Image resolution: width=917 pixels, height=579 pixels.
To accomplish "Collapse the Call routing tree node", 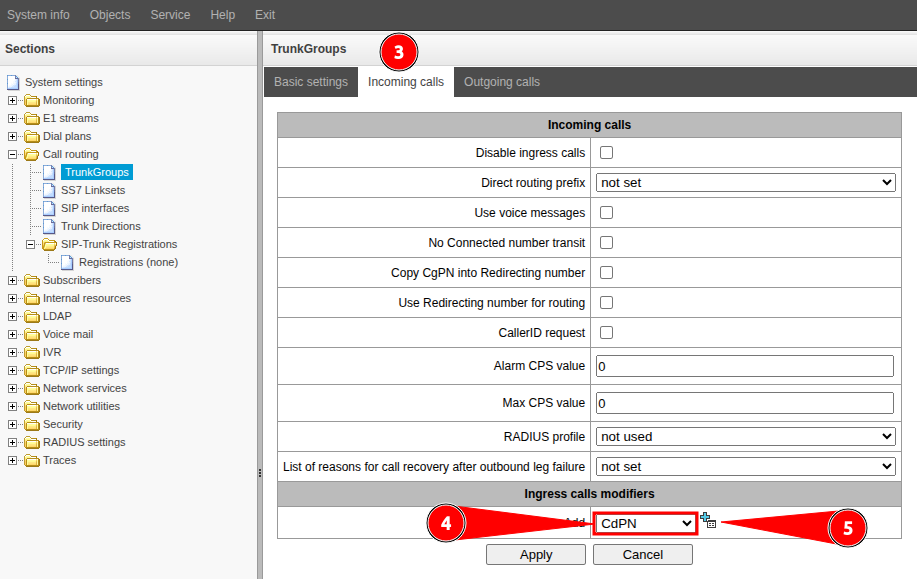I will (x=12, y=154).
